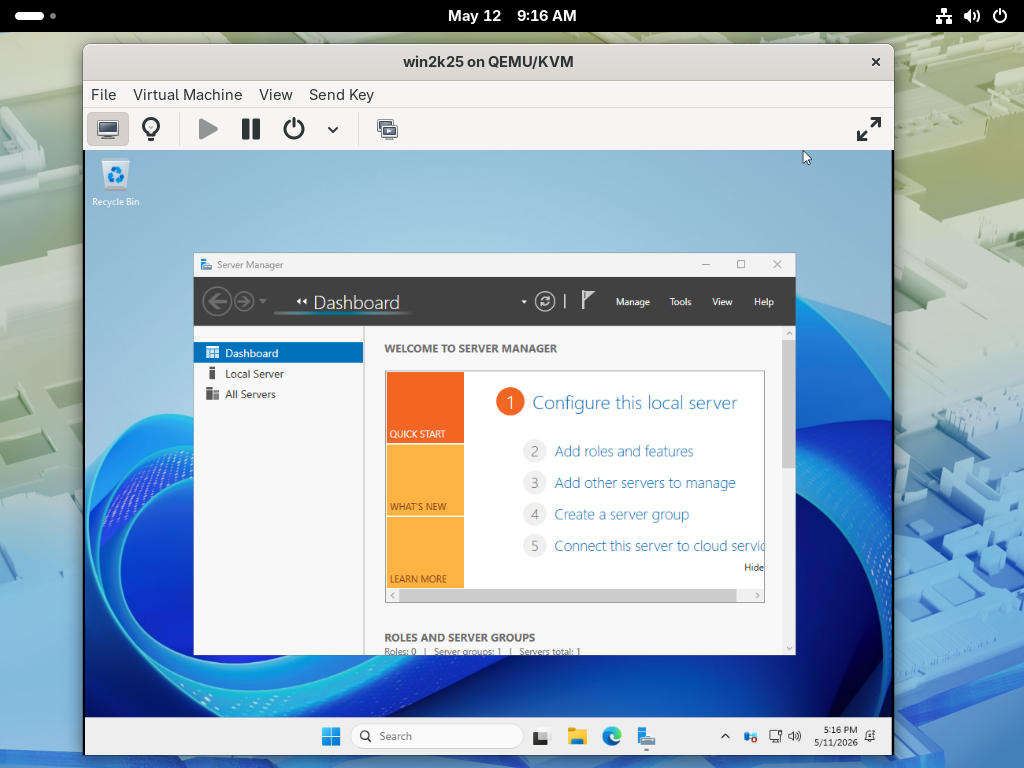Open Server Manager Tools menu
This screenshot has width=1024, height=768.
point(680,302)
